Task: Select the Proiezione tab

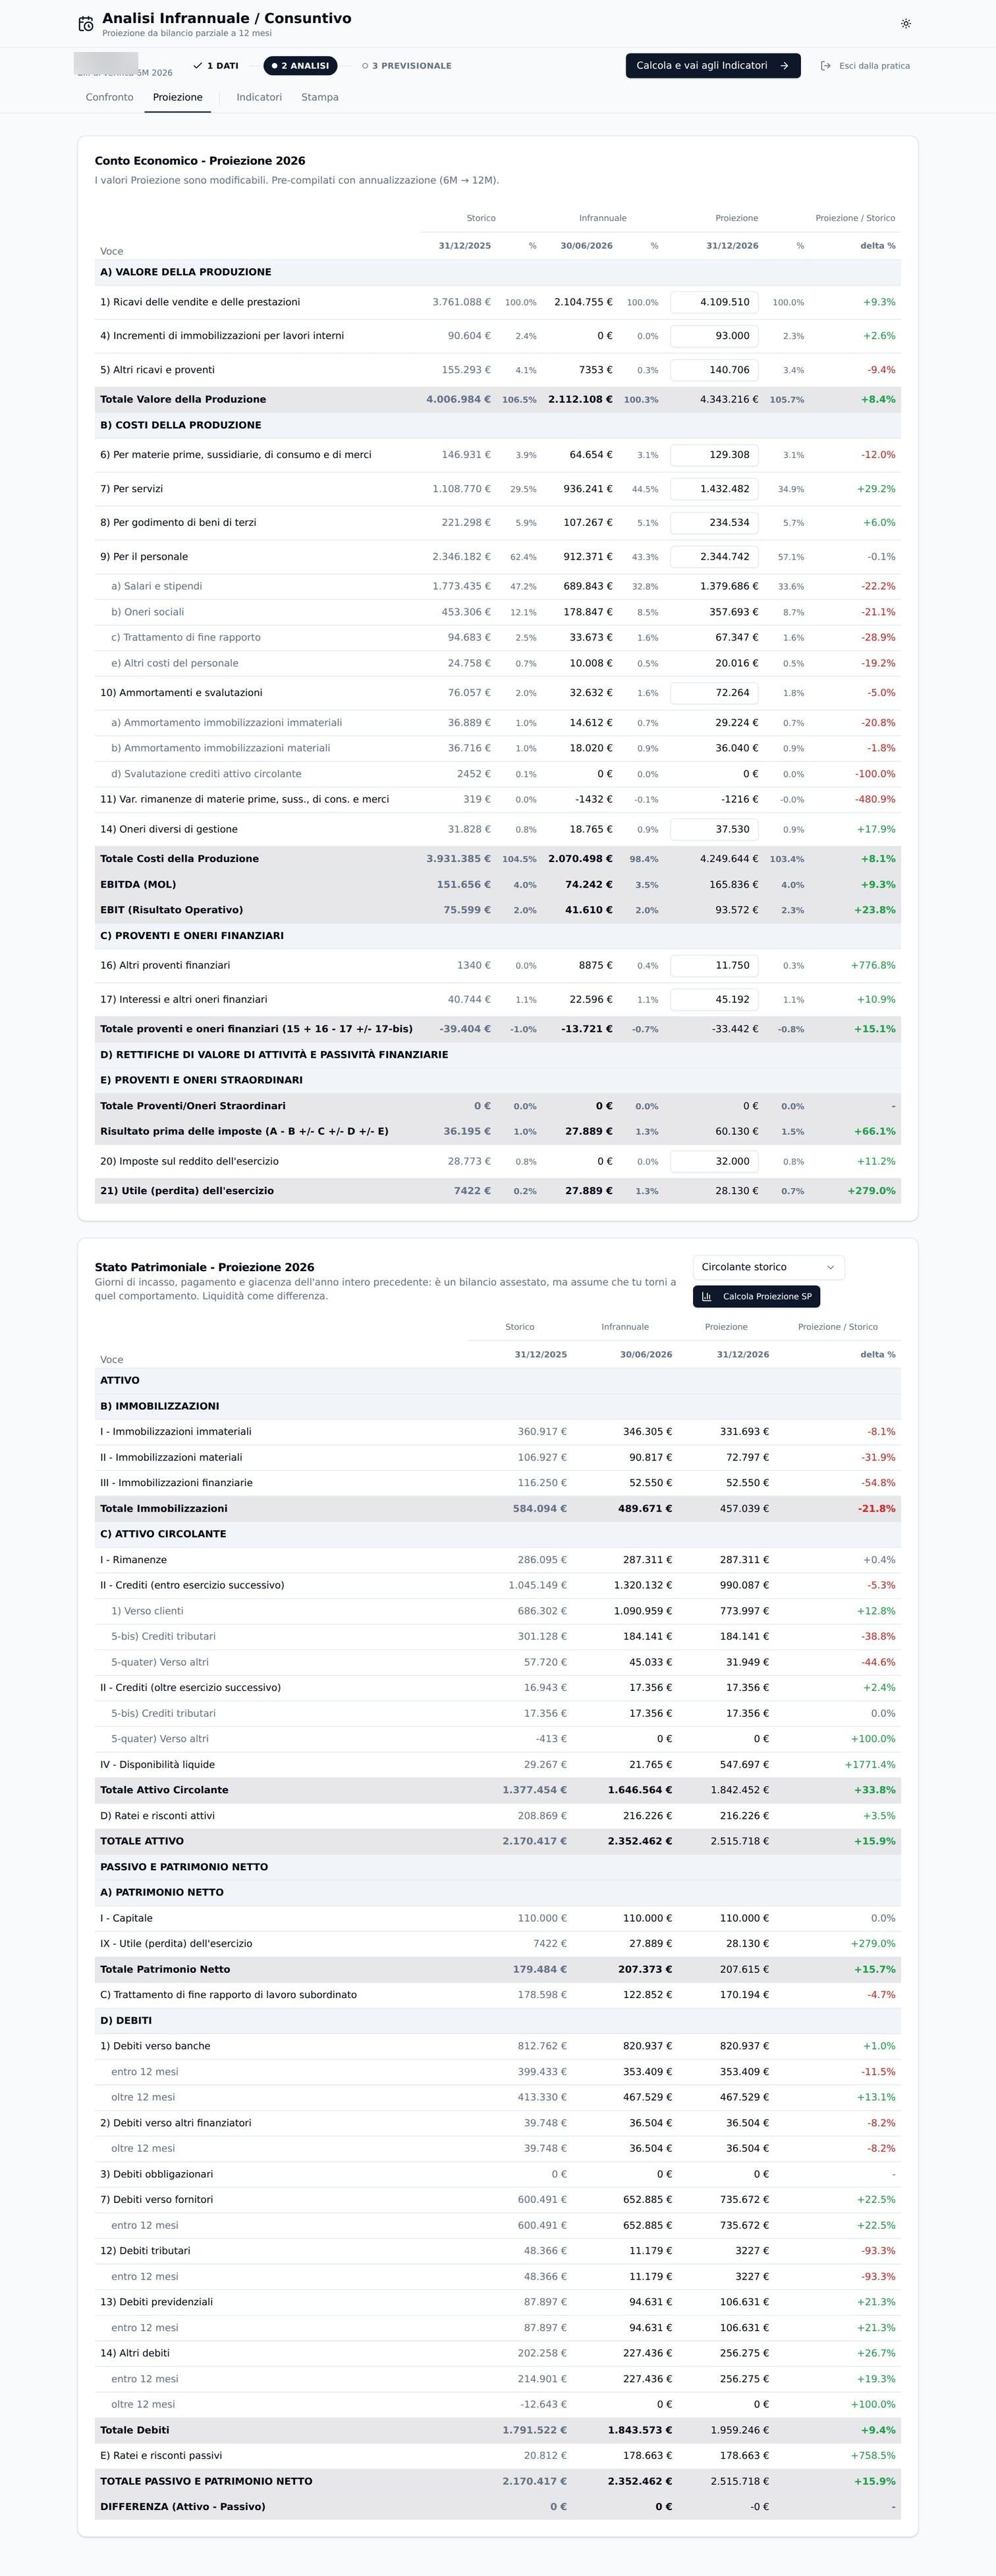Action: 178,97
